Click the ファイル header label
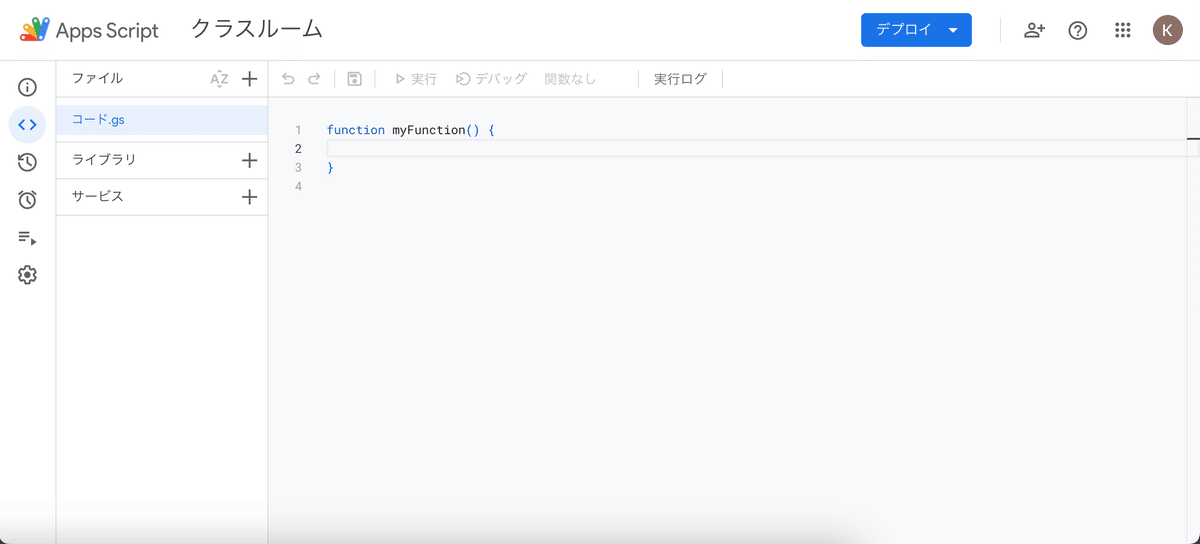 tap(97, 78)
